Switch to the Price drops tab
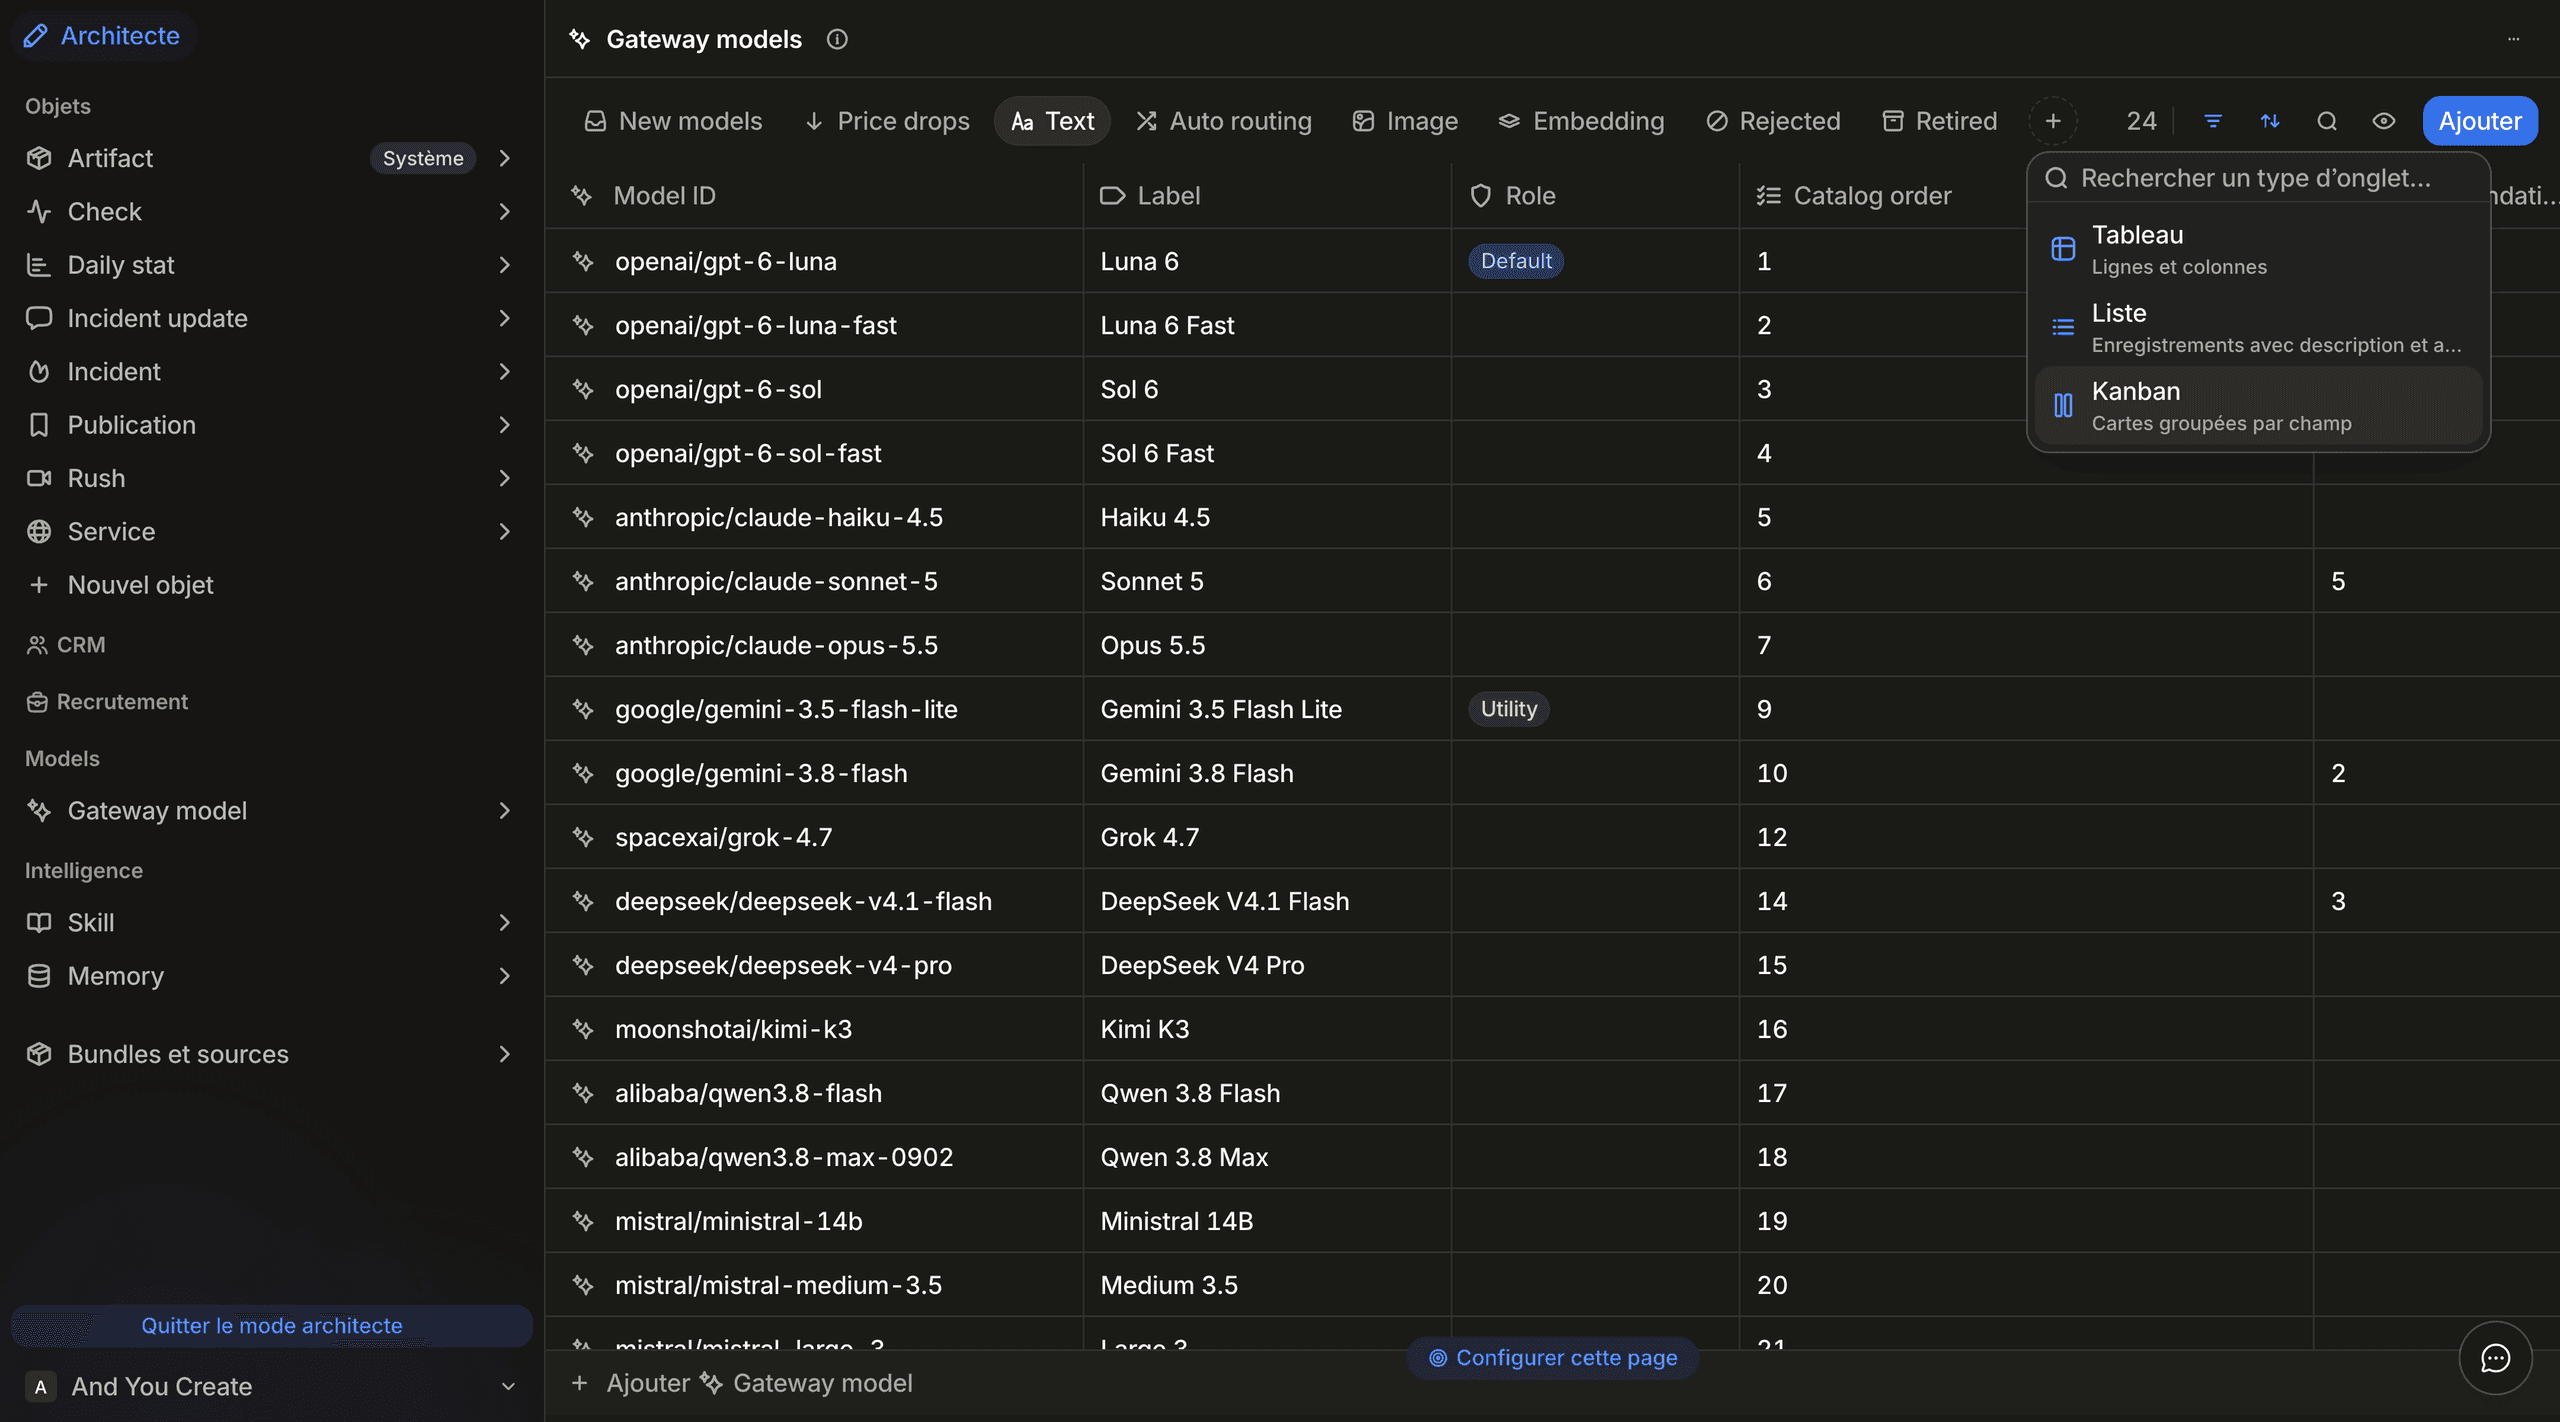This screenshot has width=2560, height=1422. [887, 121]
